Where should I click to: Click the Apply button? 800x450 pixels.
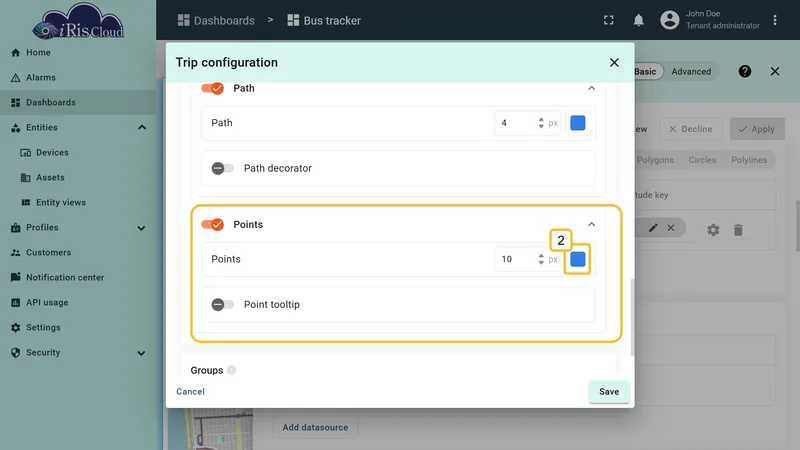(x=757, y=129)
